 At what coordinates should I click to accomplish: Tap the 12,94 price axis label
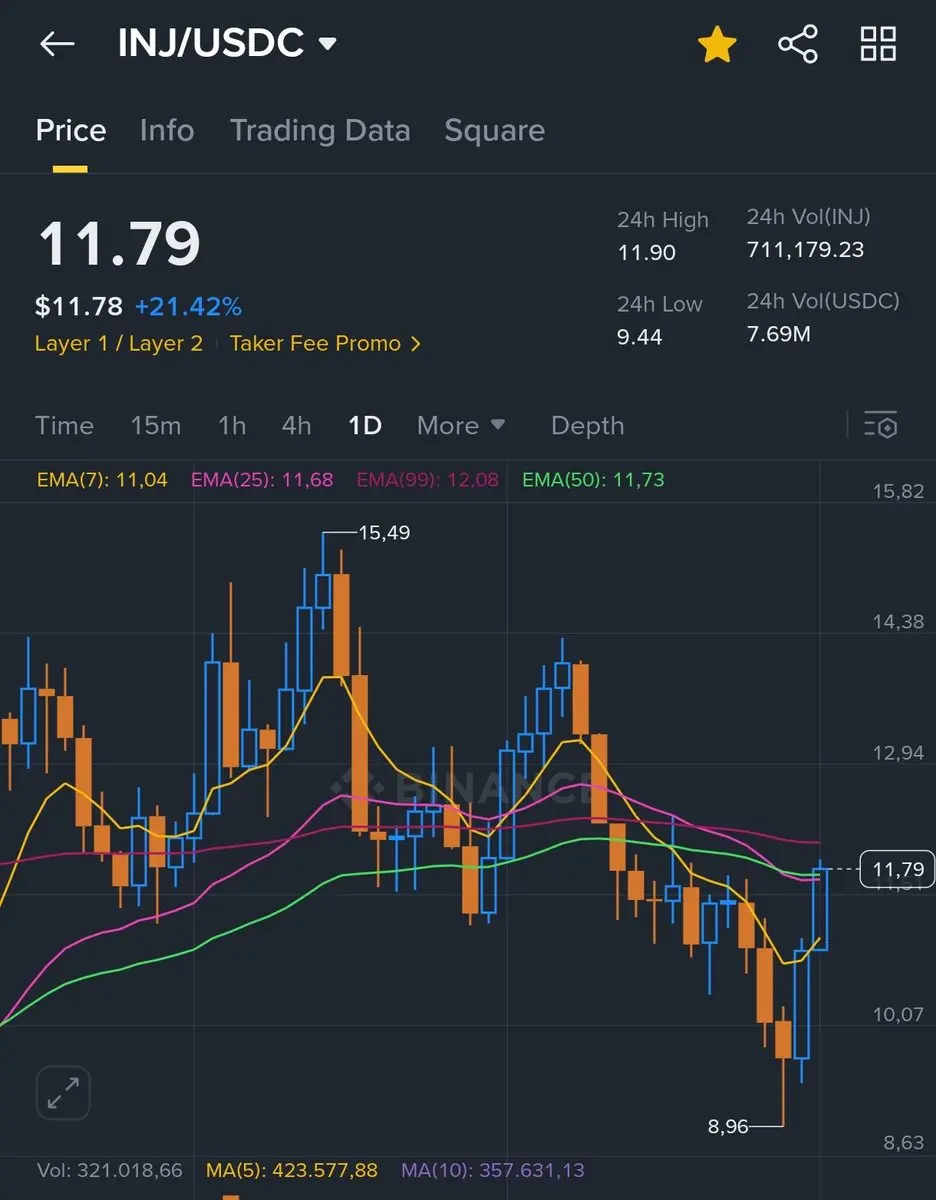click(x=898, y=753)
